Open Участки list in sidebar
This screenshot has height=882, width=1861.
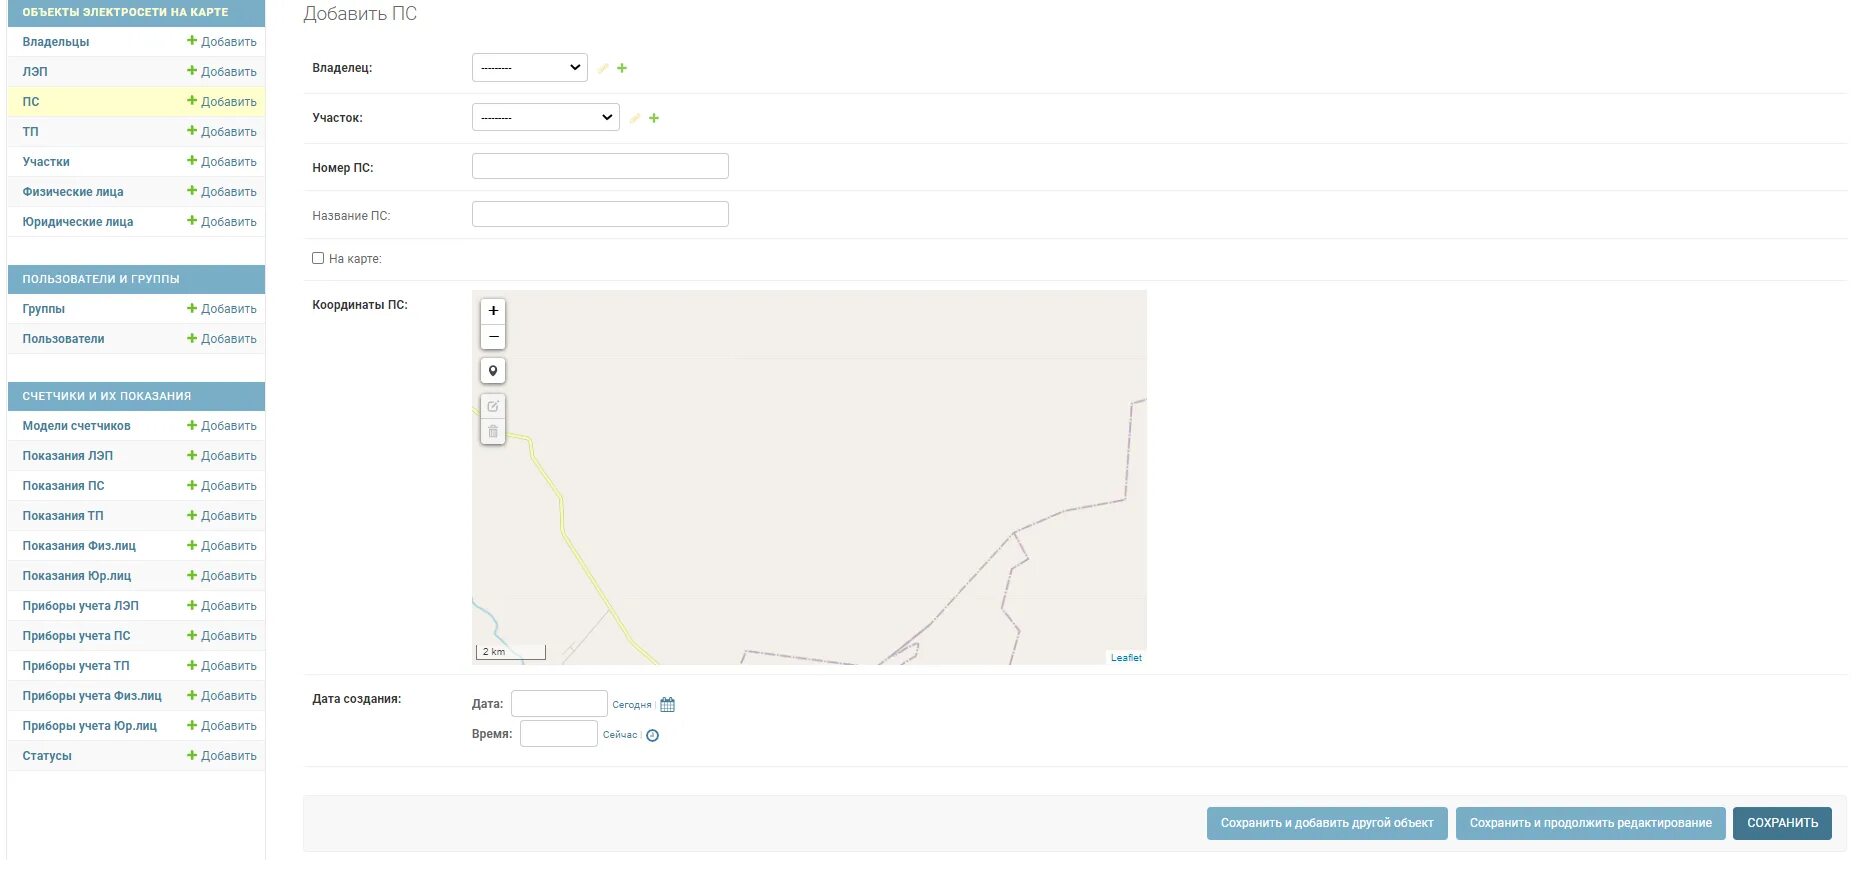coord(46,162)
